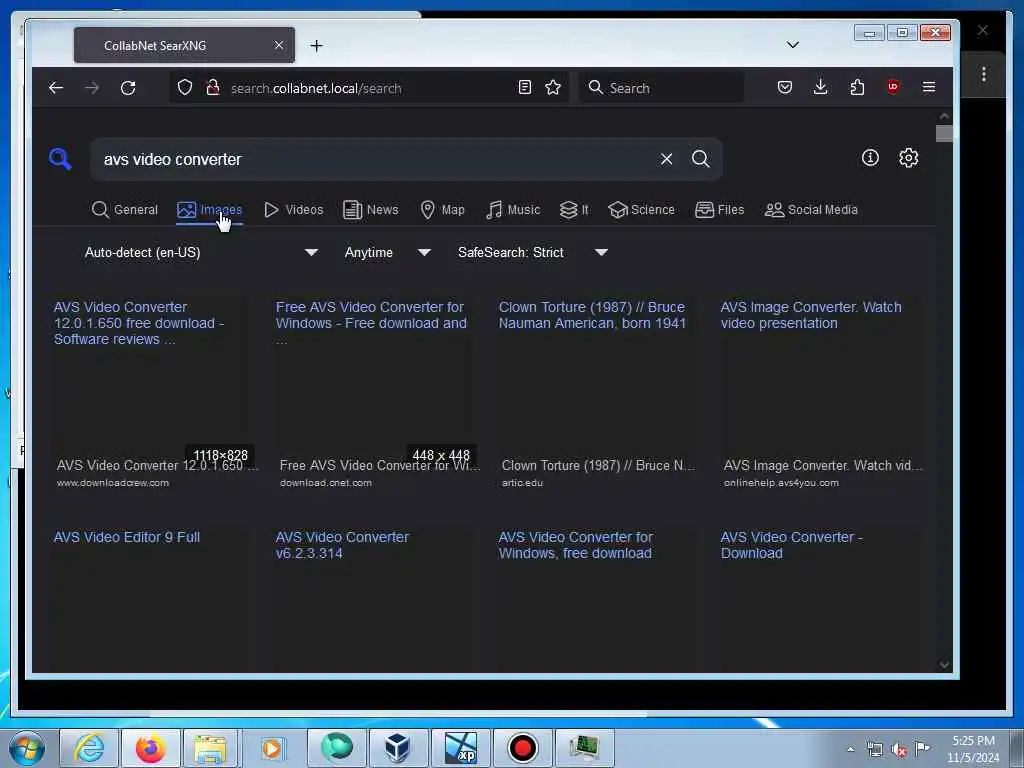Submit search with the magnifier button
Image resolution: width=1024 pixels, height=768 pixels.
tap(701, 159)
